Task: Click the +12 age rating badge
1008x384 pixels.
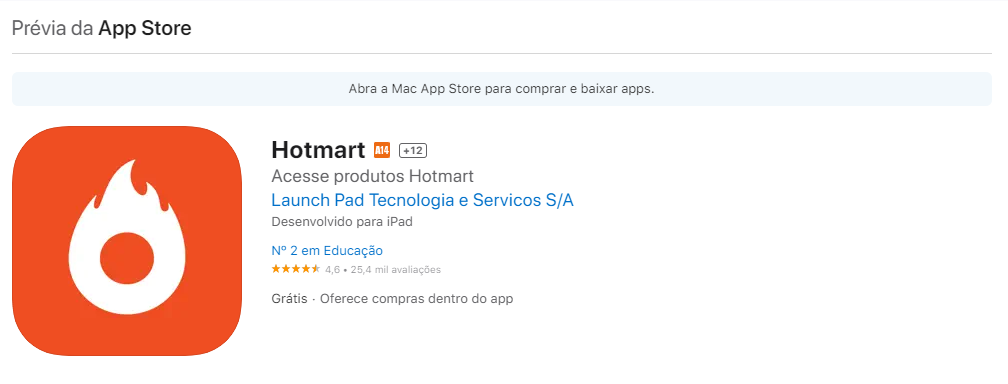Action: coord(413,151)
